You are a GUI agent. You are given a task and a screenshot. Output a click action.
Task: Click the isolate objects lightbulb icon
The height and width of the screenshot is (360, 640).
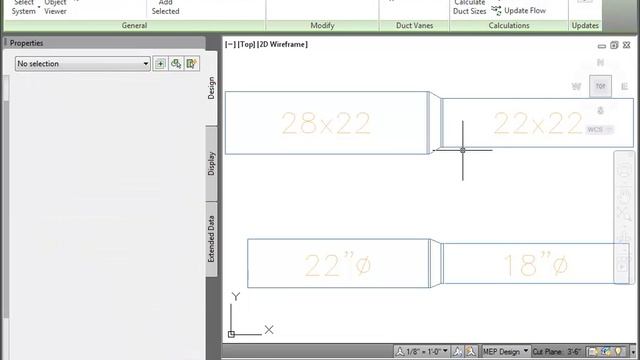pyautogui.click(x=619, y=351)
